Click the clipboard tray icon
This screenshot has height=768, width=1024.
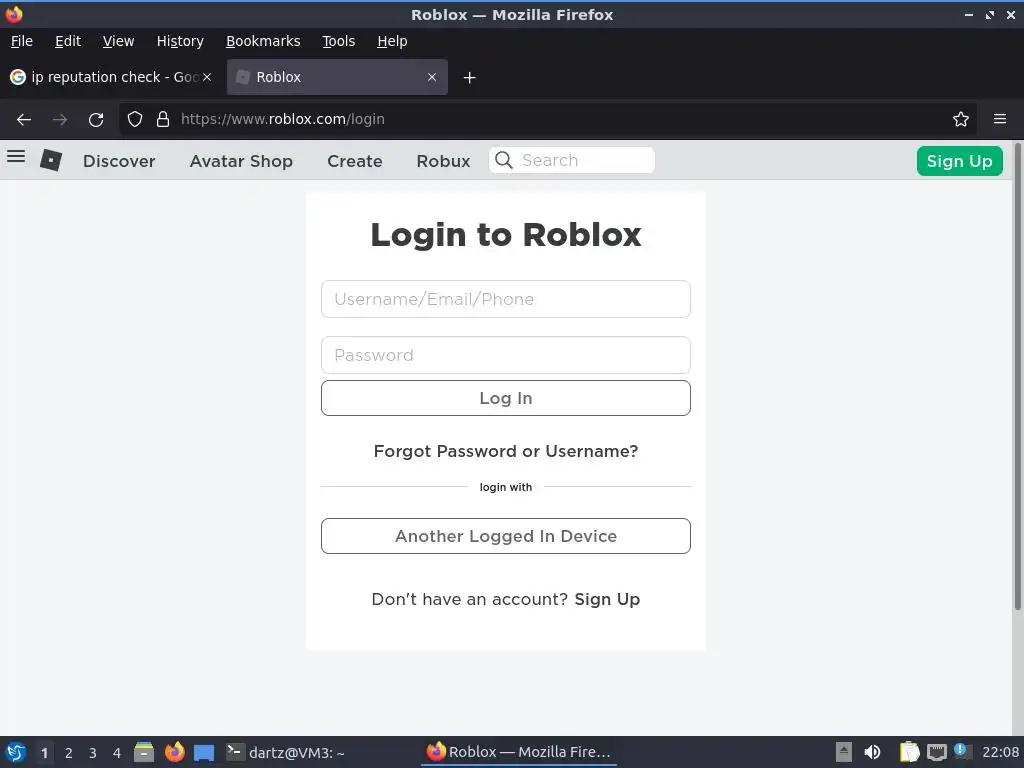click(909, 752)
